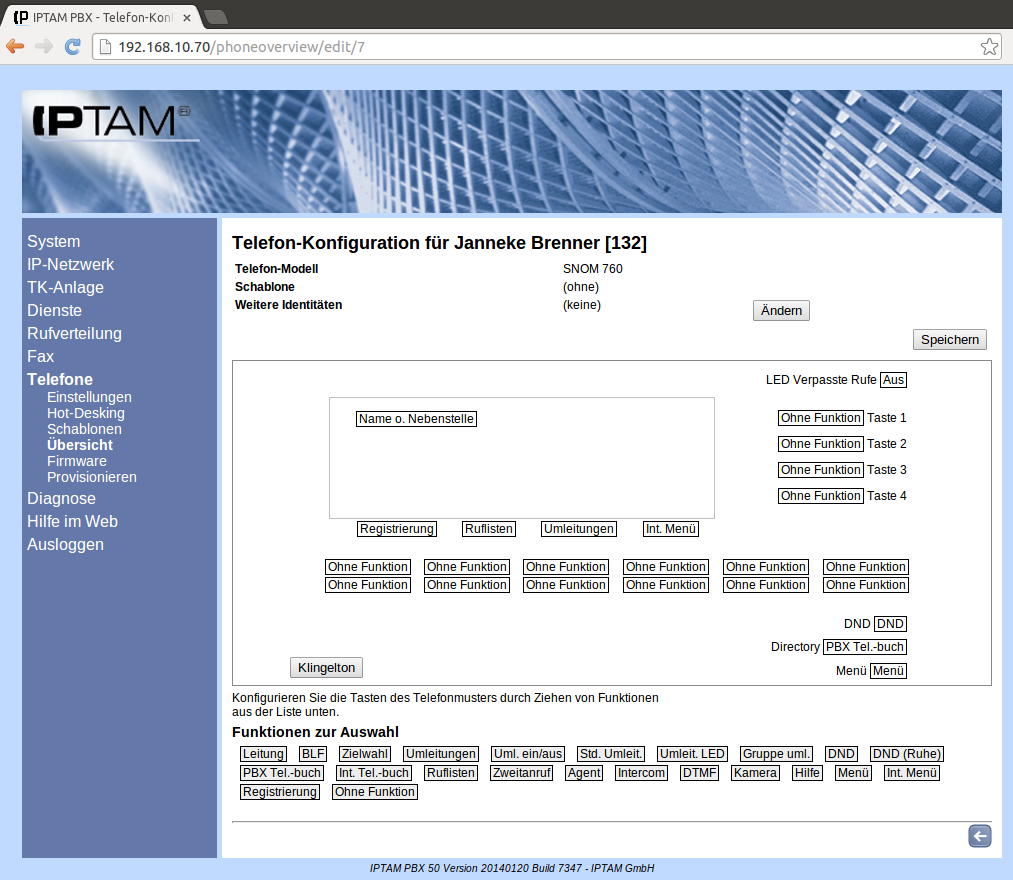
Task: Reload the page with browser refresh icon
Action: click(73, 46)
